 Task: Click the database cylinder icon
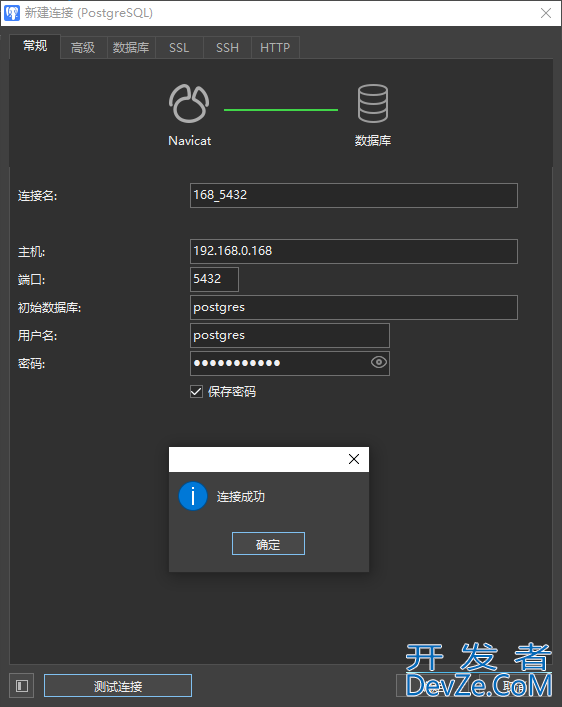click(x=373, y=104)
